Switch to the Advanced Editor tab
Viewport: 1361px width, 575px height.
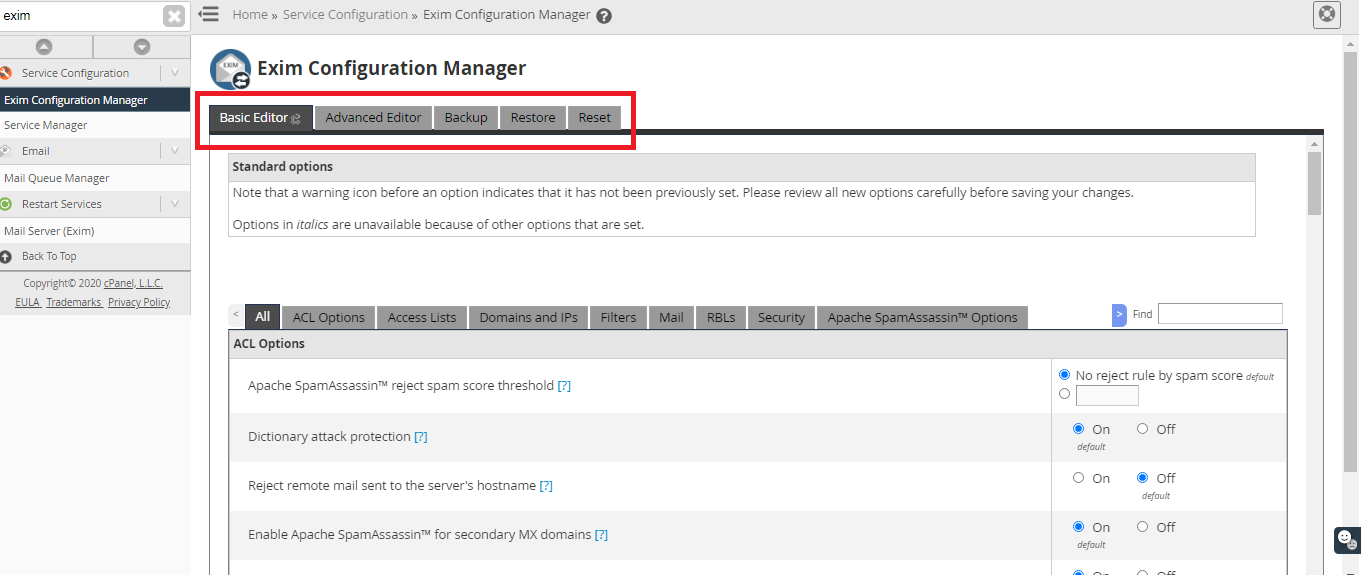(x=373, y=117)
